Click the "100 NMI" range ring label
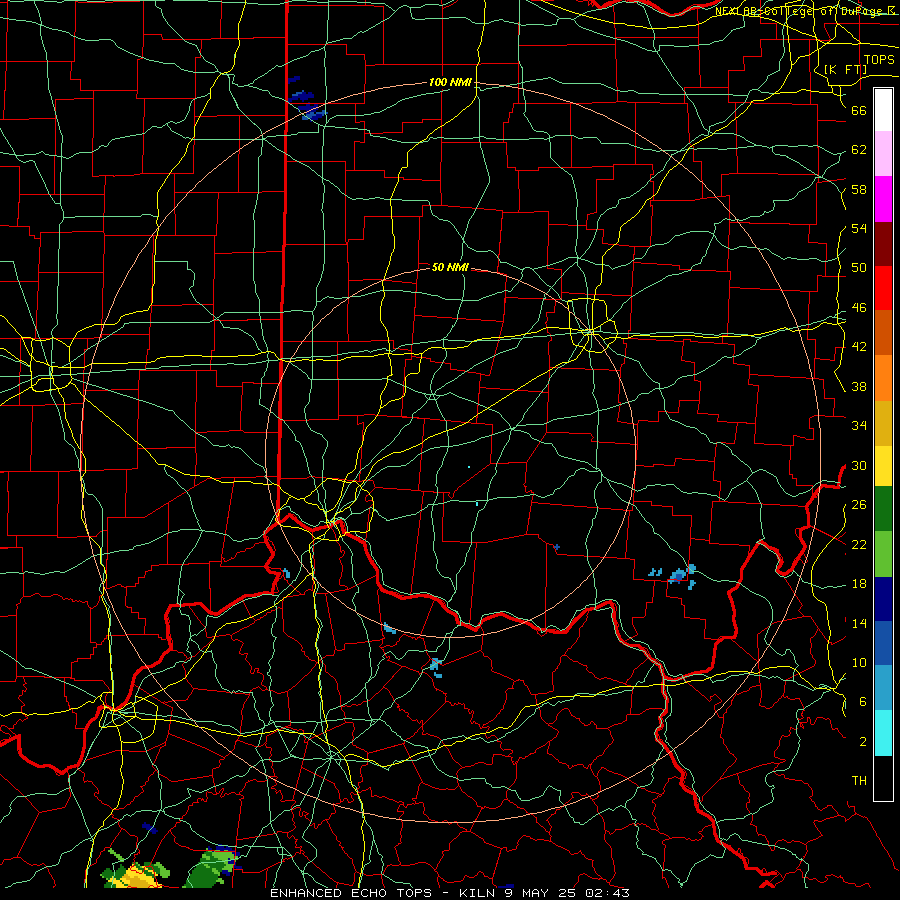The width and height of the screenshot is (900, 900). coord(450,83)
